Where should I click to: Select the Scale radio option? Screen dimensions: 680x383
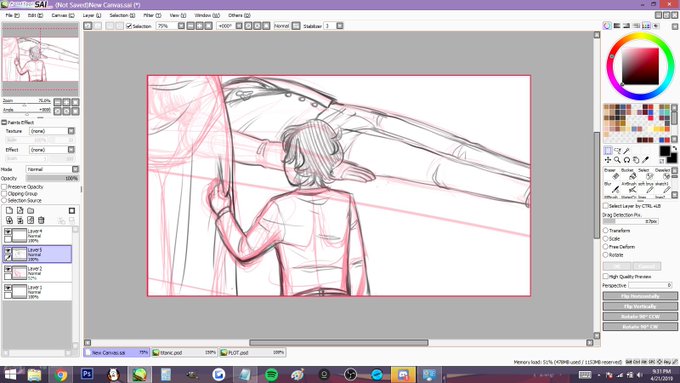(606, 239)
